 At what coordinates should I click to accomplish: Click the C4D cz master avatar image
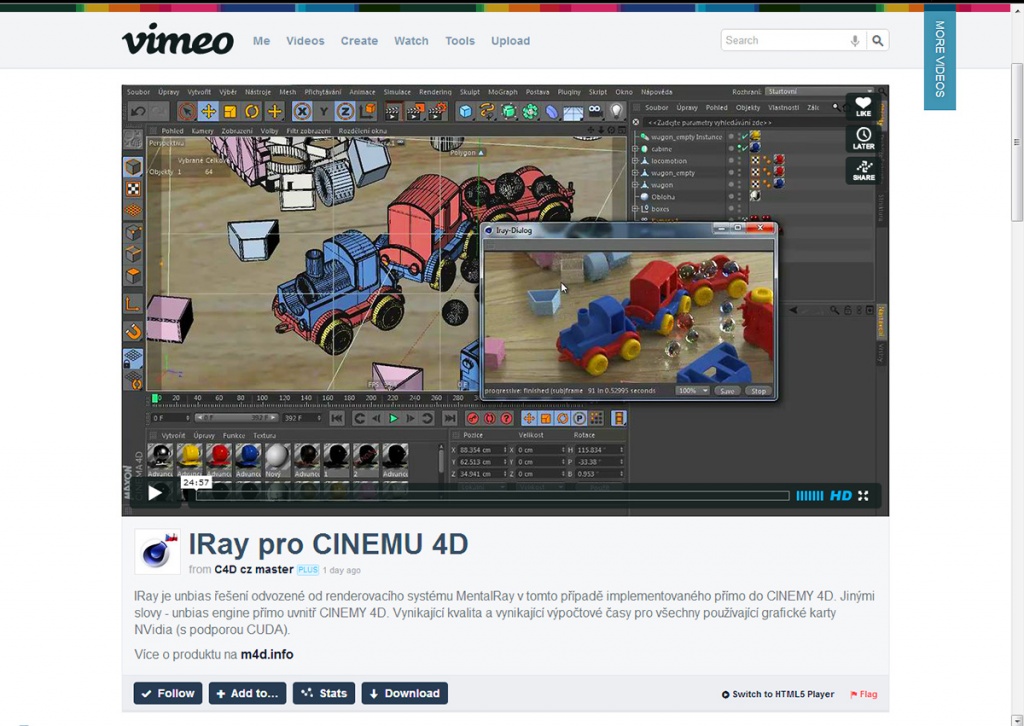coord(157,552)
